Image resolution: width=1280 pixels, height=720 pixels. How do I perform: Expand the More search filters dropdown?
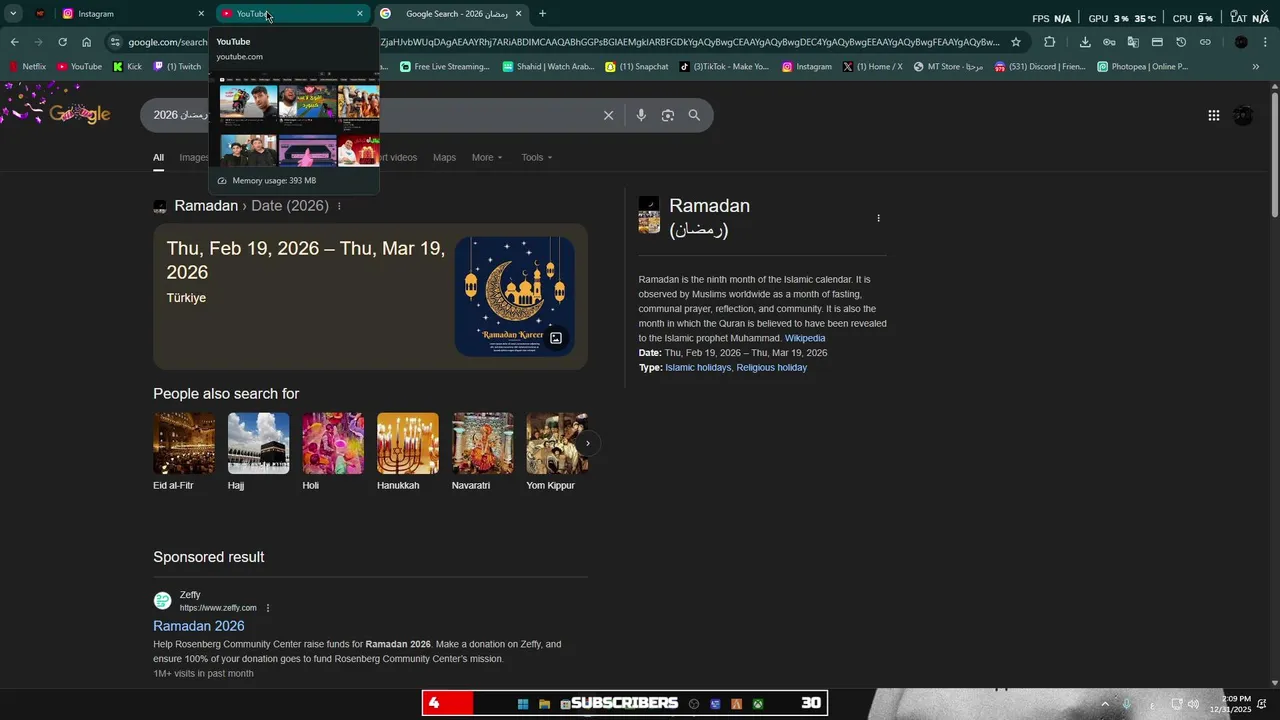487,157
